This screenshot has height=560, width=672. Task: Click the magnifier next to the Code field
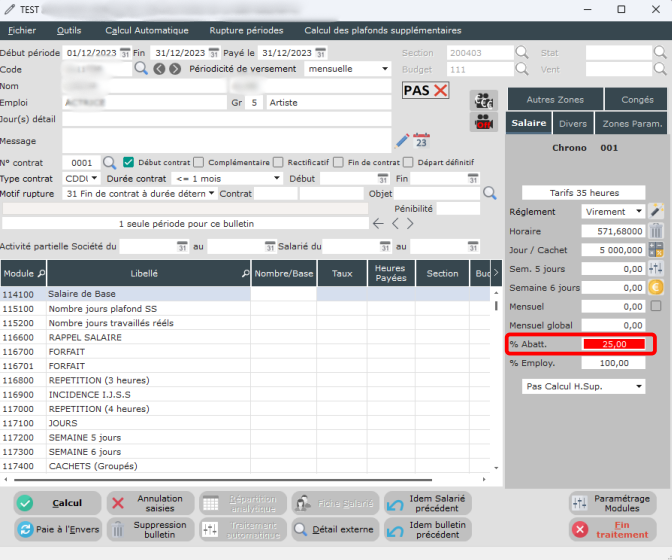click(x=141, y=69)
